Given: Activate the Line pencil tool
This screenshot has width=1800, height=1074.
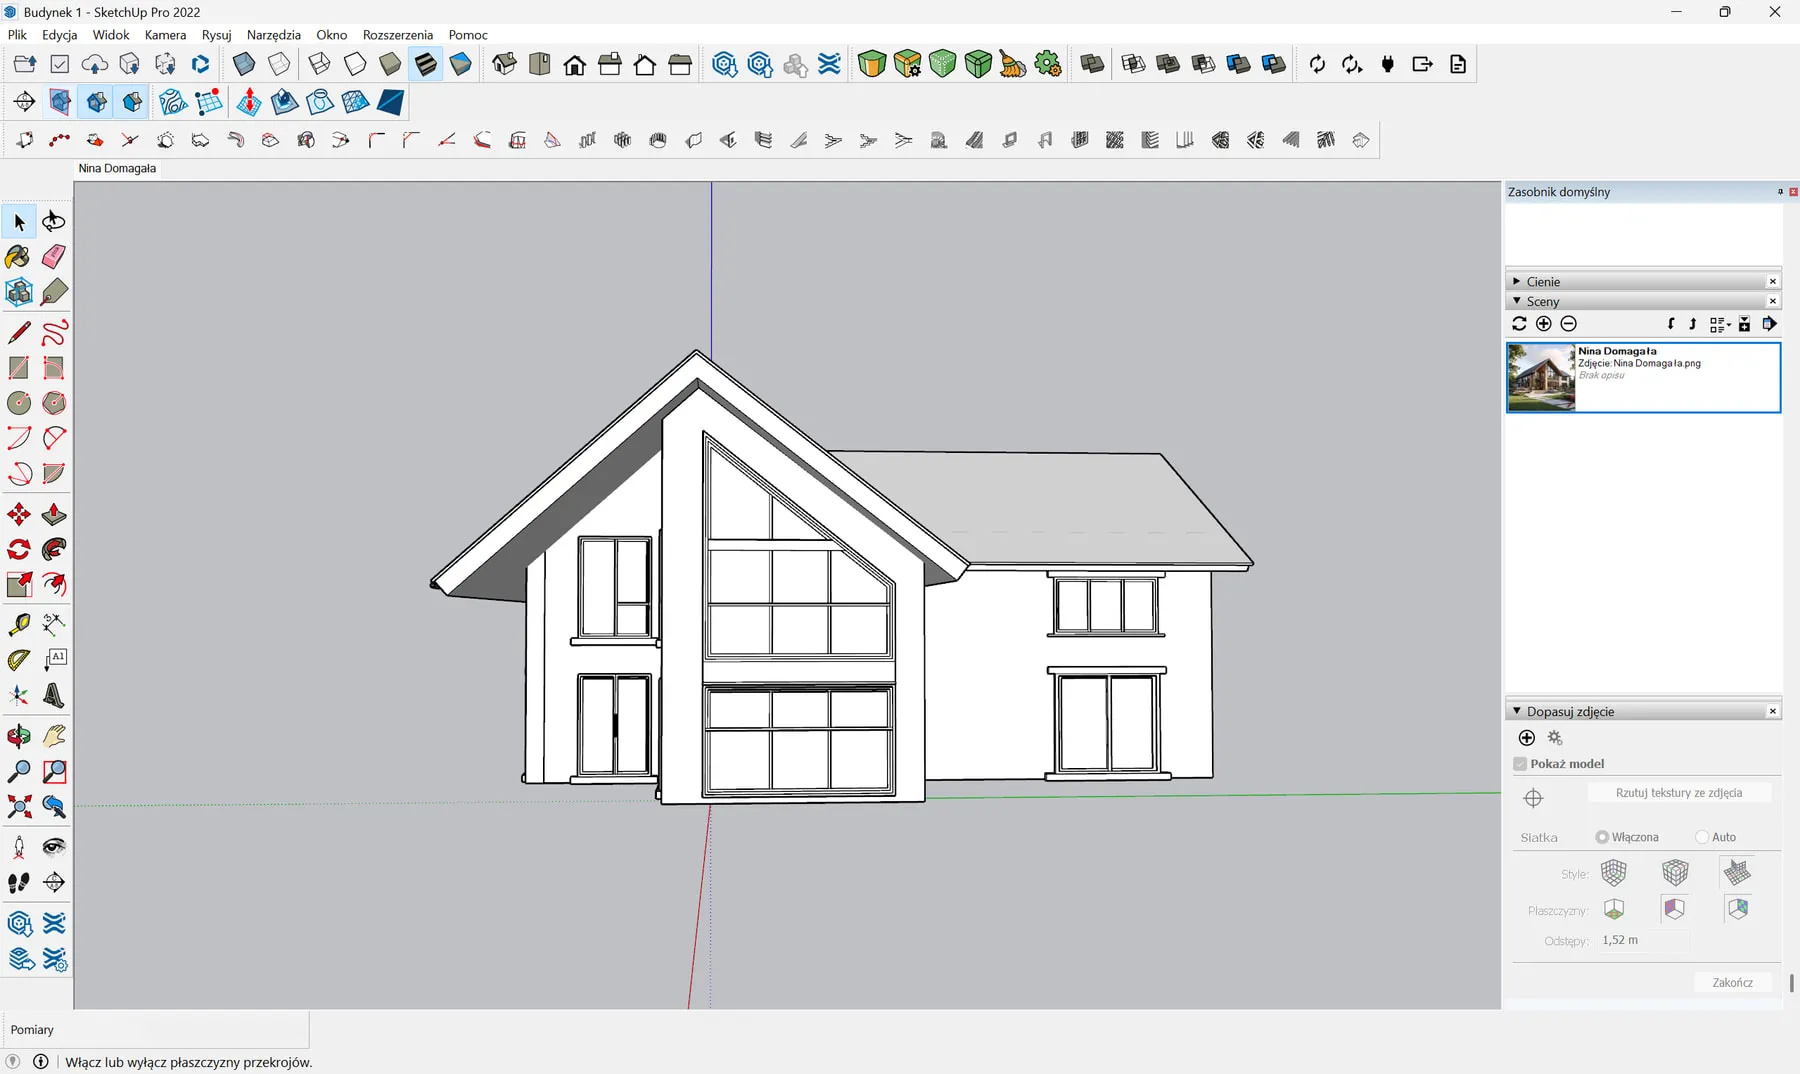Looking at the screenshot, I should 19,332.
